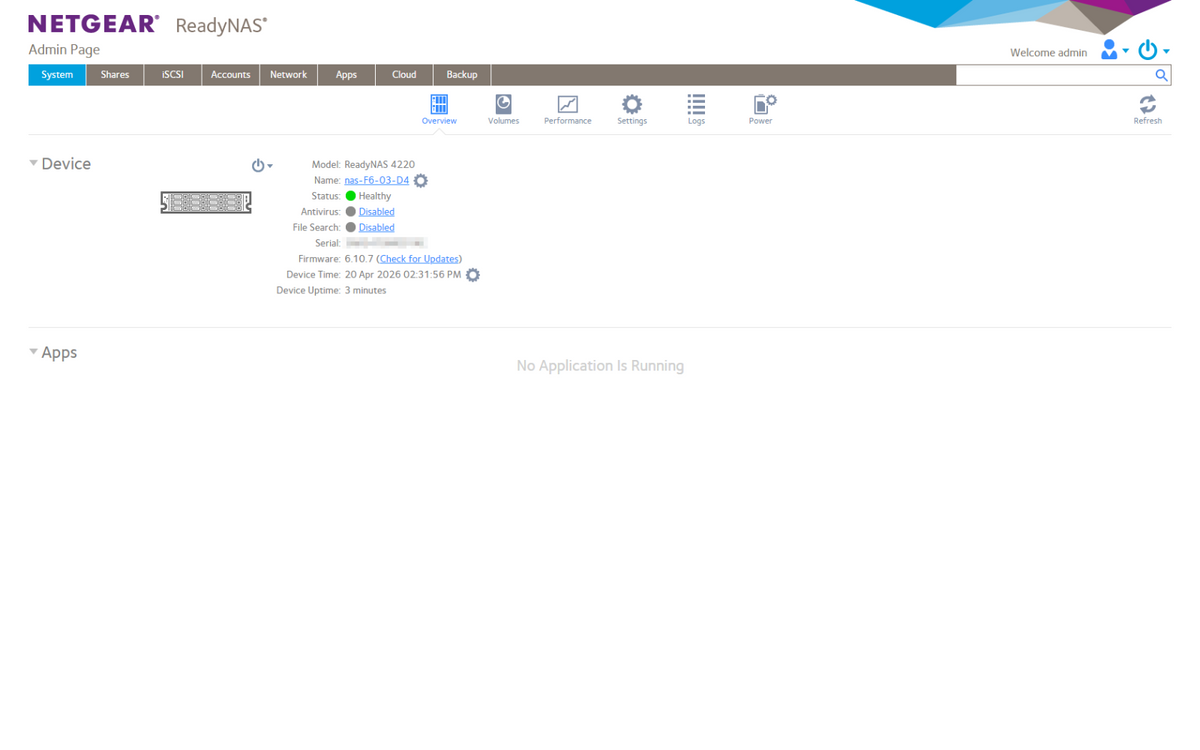Click the Device Uptime value 3 minutes
The height and width of the screenshot is (750, 1200).
point(365,291)
